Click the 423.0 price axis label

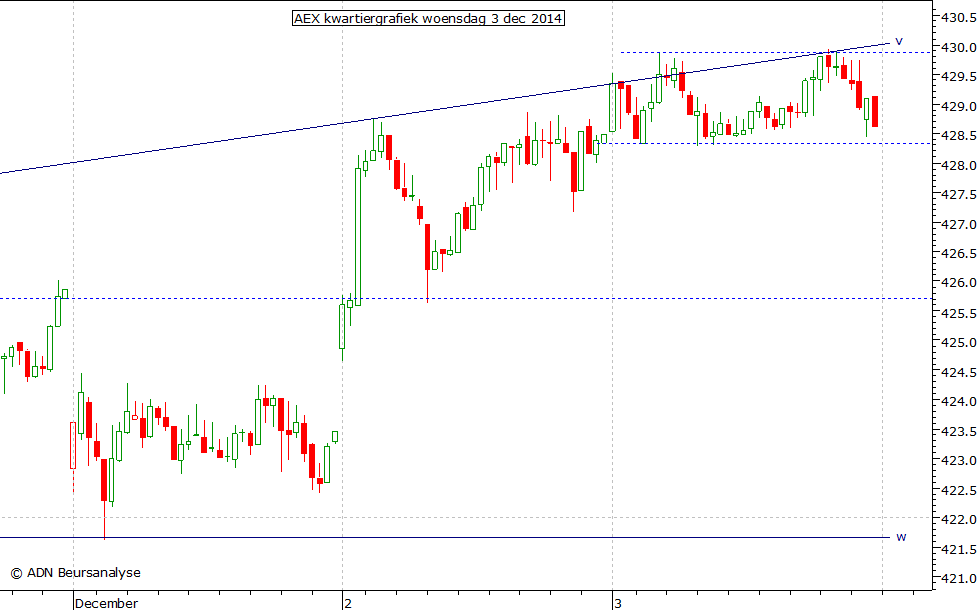[959, 461]
